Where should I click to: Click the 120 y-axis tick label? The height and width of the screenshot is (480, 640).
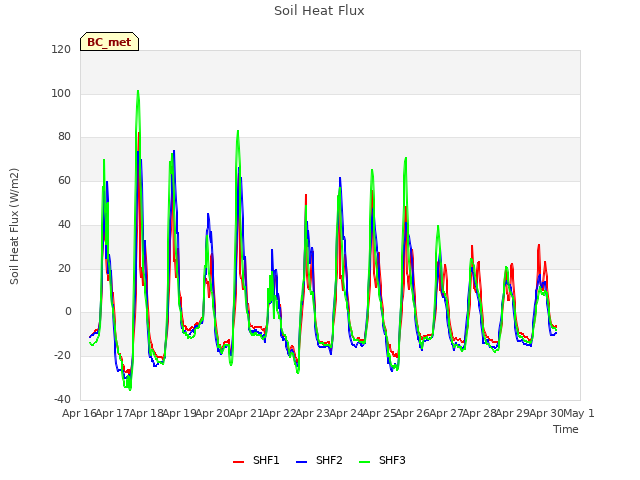point(61,50)
